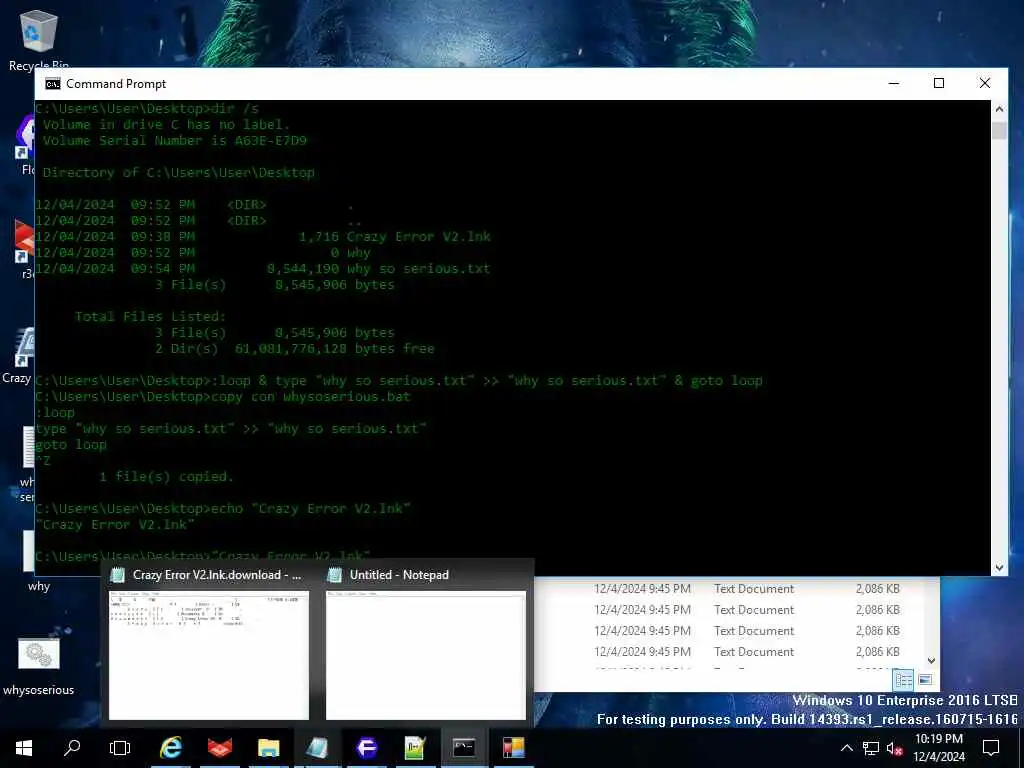Click the multicolored squares taskbar icon
Screen dimensions: 1024x768
point(513,748)
